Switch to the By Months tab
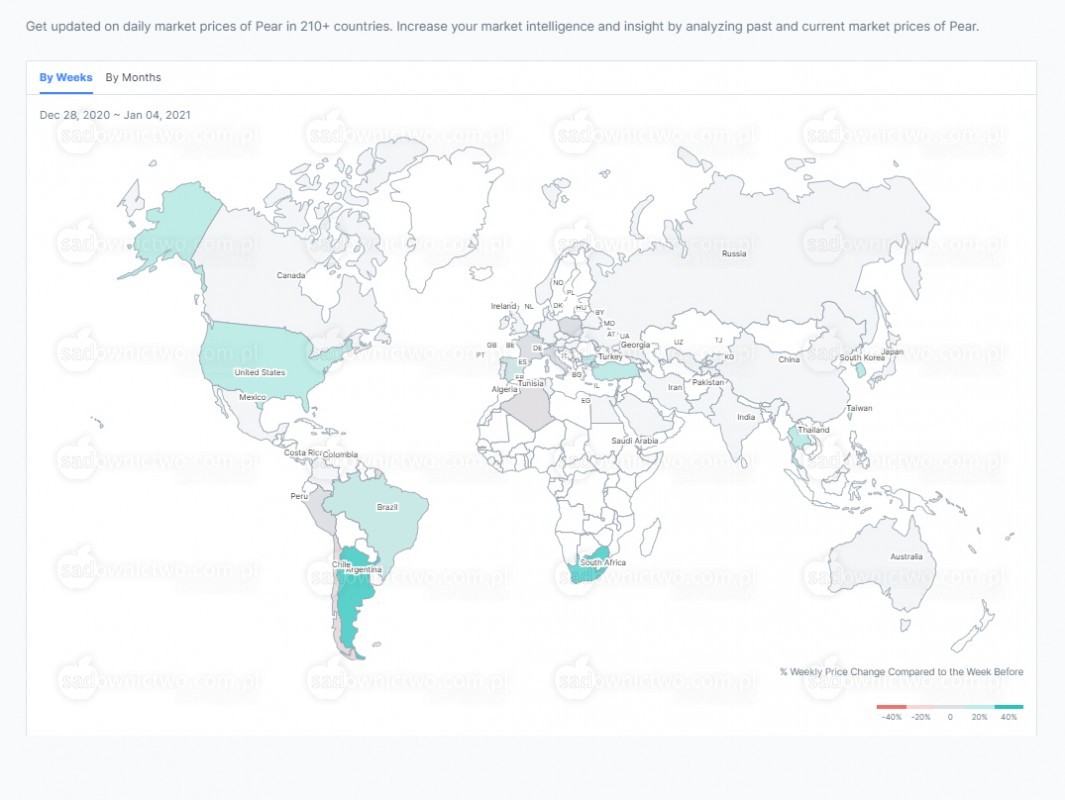The height and width of the screenshot is (800, 1065). coord(133,77)
